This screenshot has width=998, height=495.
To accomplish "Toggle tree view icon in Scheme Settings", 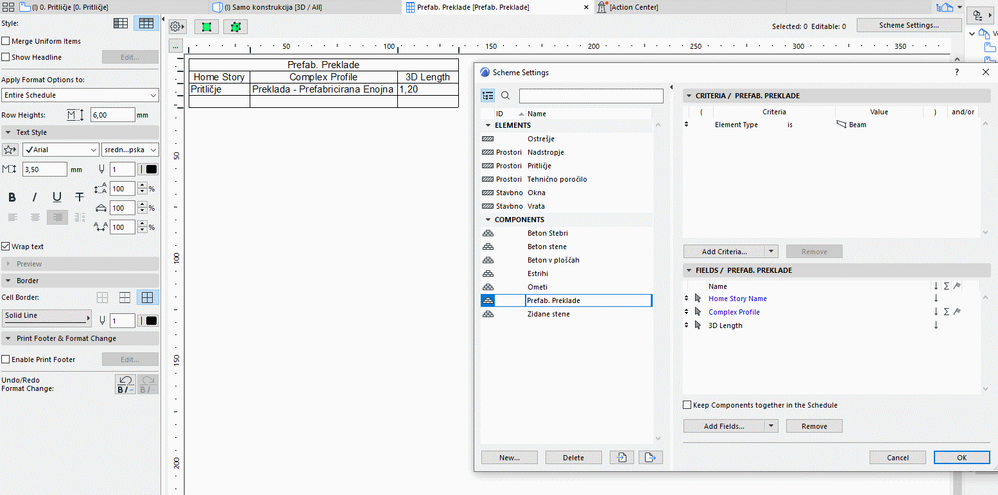I will 488,96.
